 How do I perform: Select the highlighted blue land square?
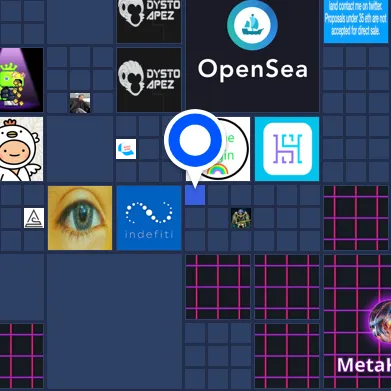pos(195,195)
